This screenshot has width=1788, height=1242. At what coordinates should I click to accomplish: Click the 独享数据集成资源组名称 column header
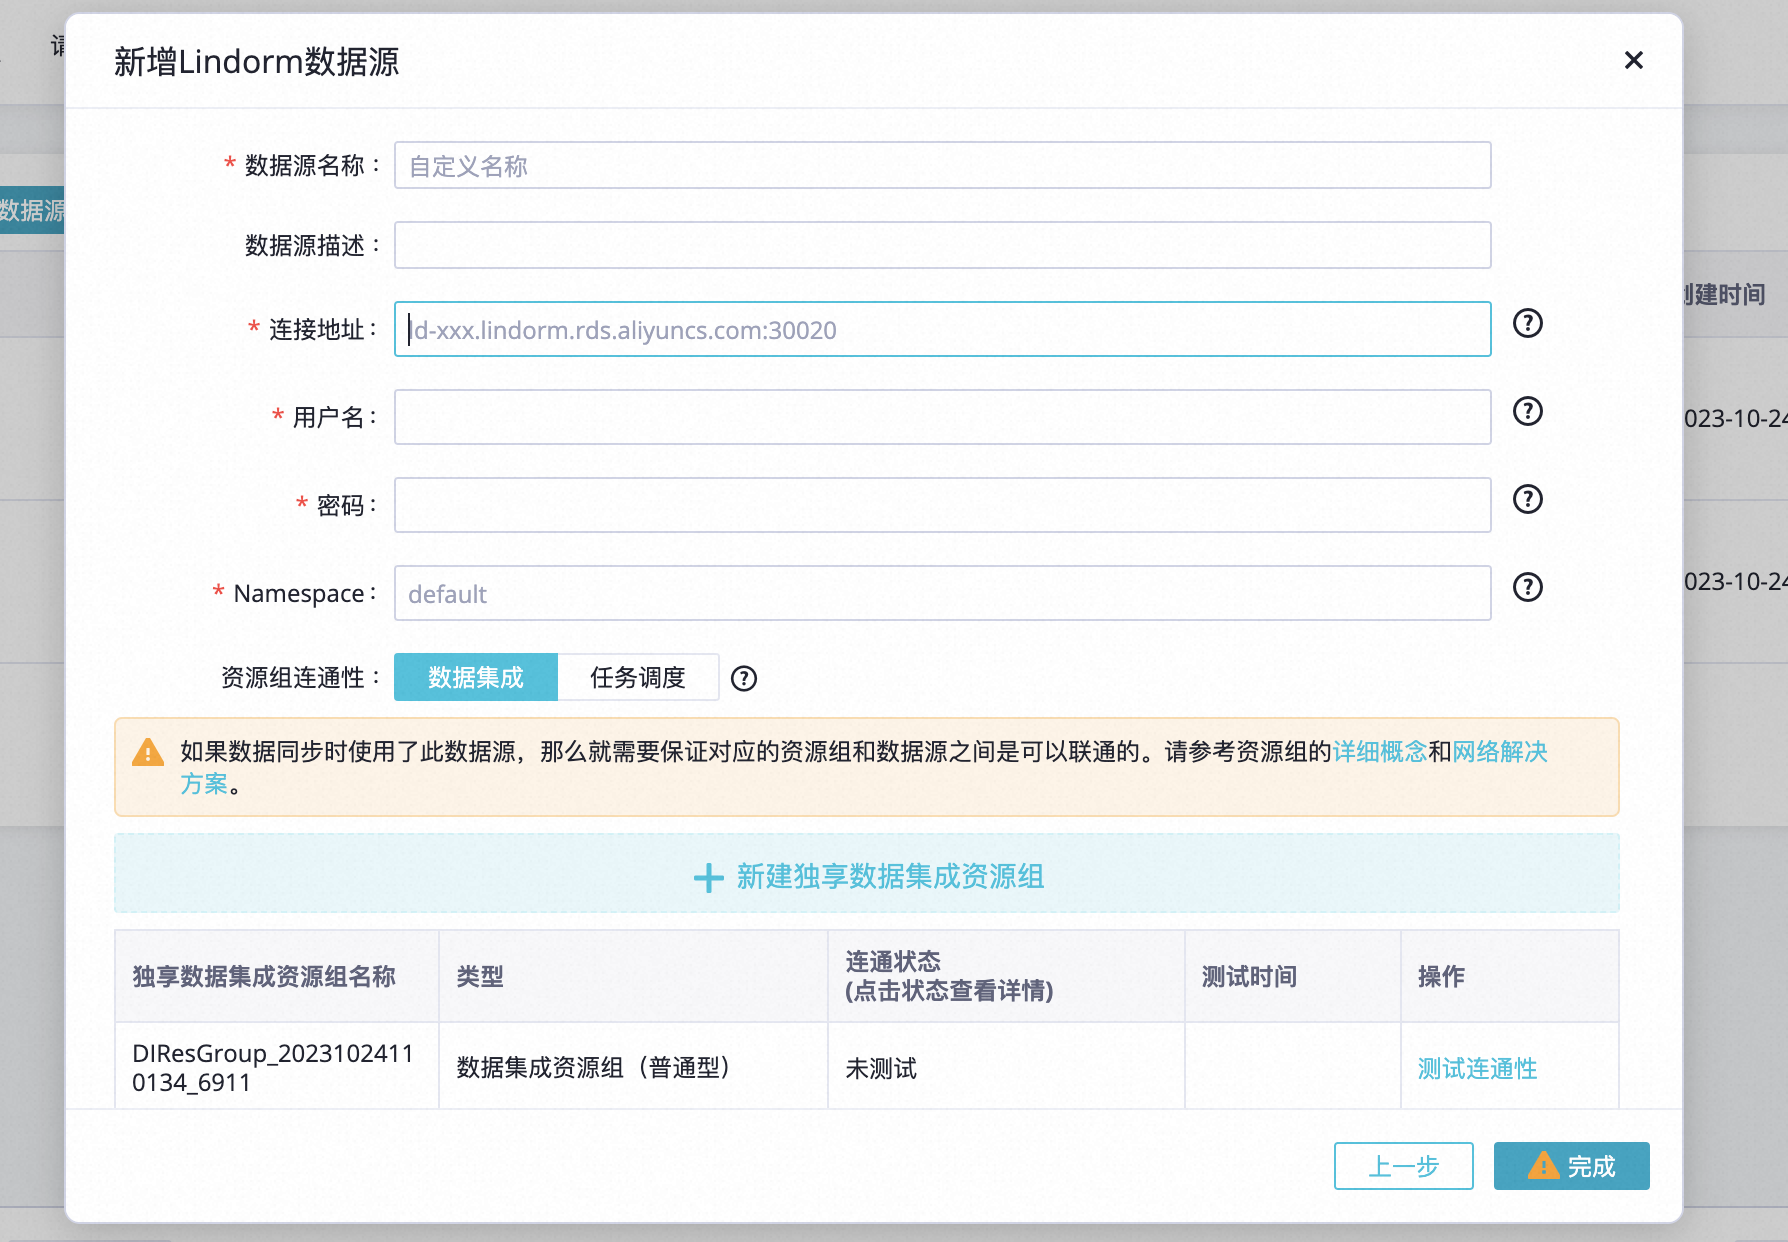coord(277,976)
